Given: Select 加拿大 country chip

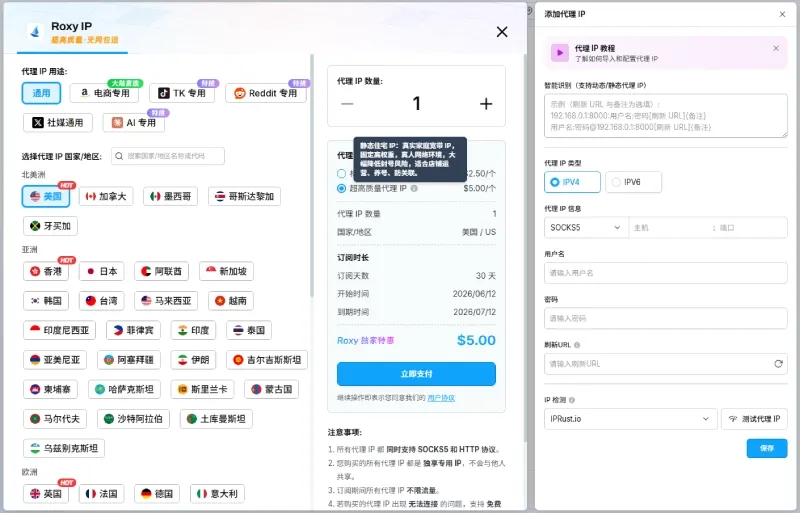Looking at the screenshot, I should click(x=106, y=196).
